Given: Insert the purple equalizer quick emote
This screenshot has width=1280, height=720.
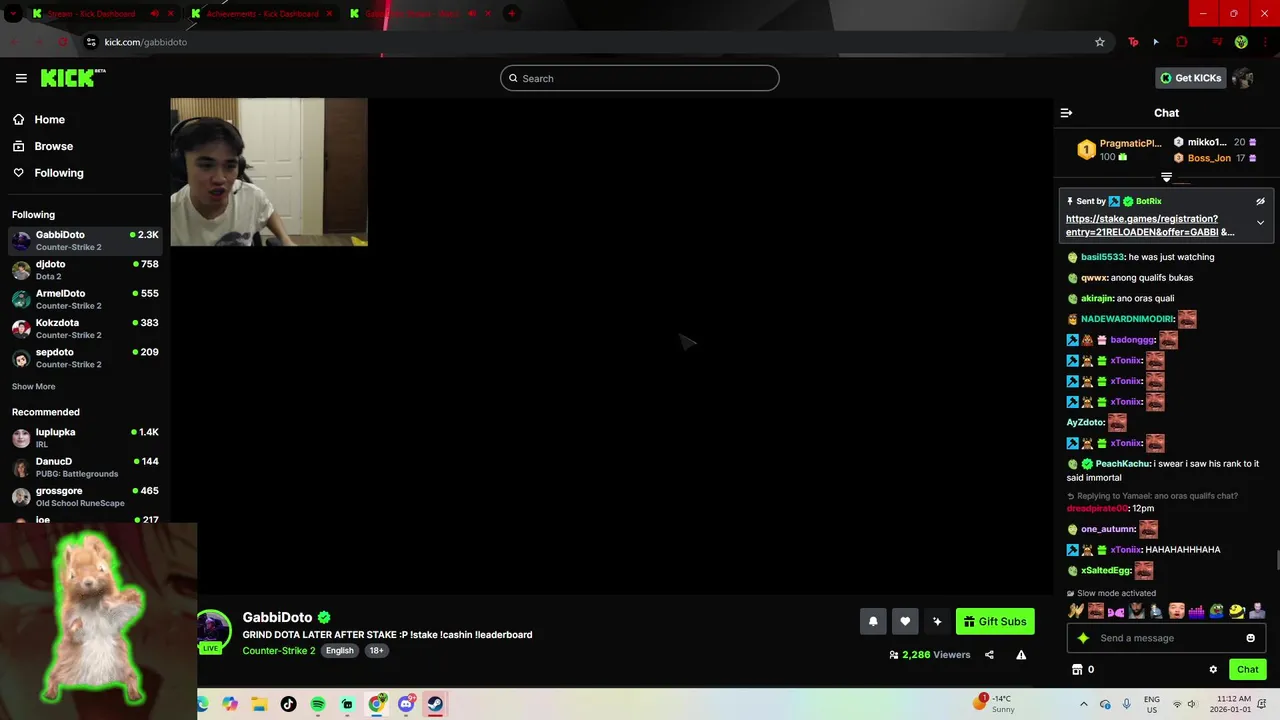Looking at the screenshot, I should pos(1196,611).
